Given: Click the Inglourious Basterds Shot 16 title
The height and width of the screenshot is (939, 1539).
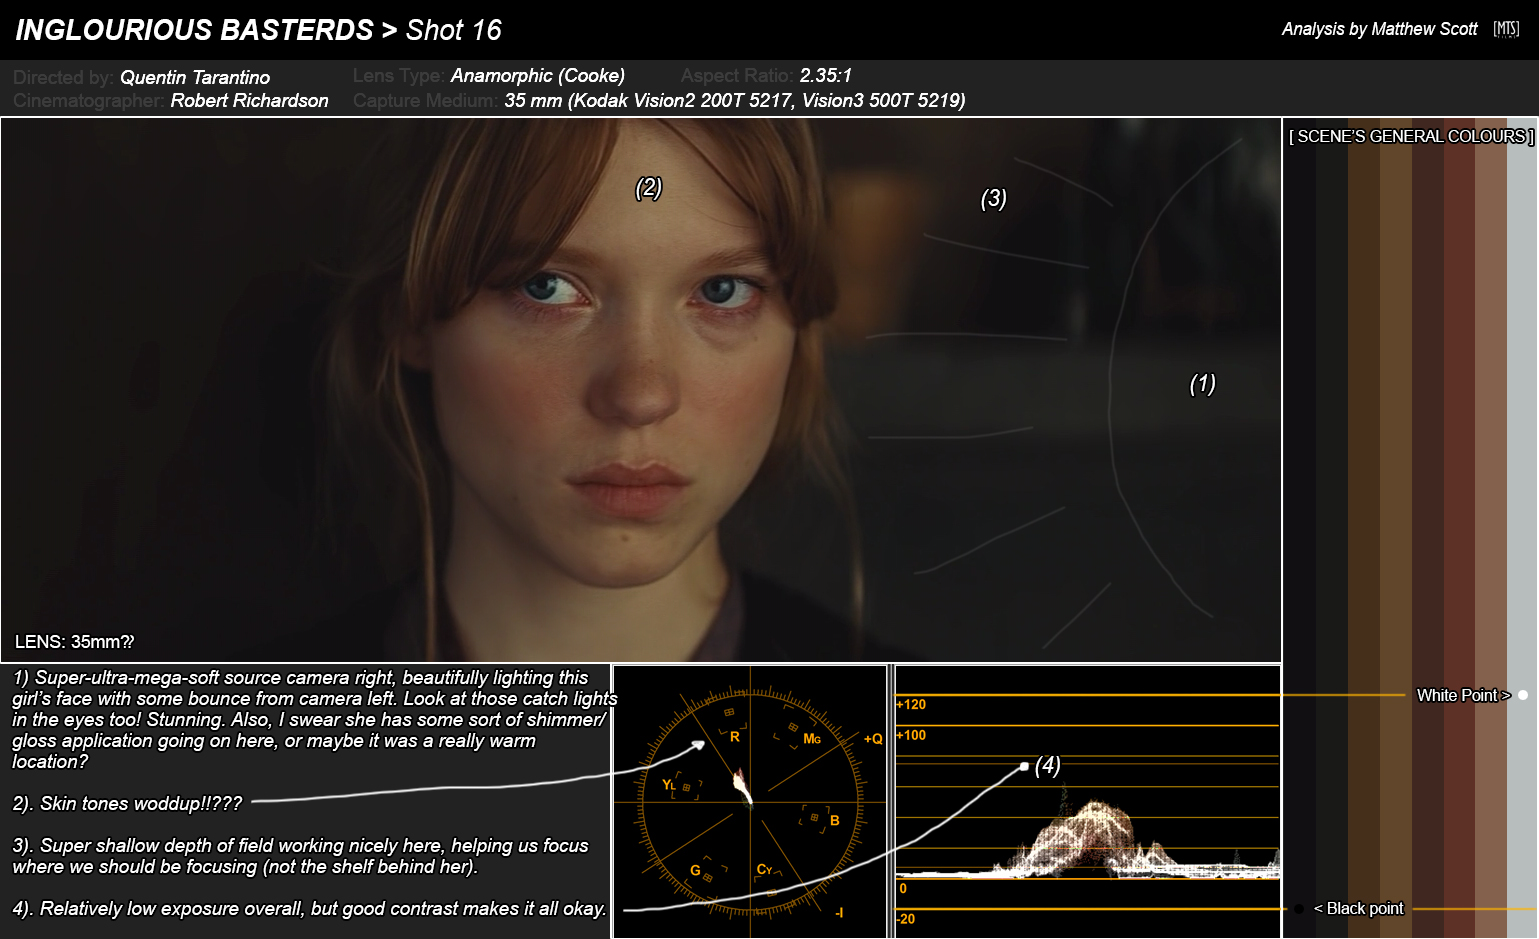Looking at the screenshot, I should pos(258,30).
